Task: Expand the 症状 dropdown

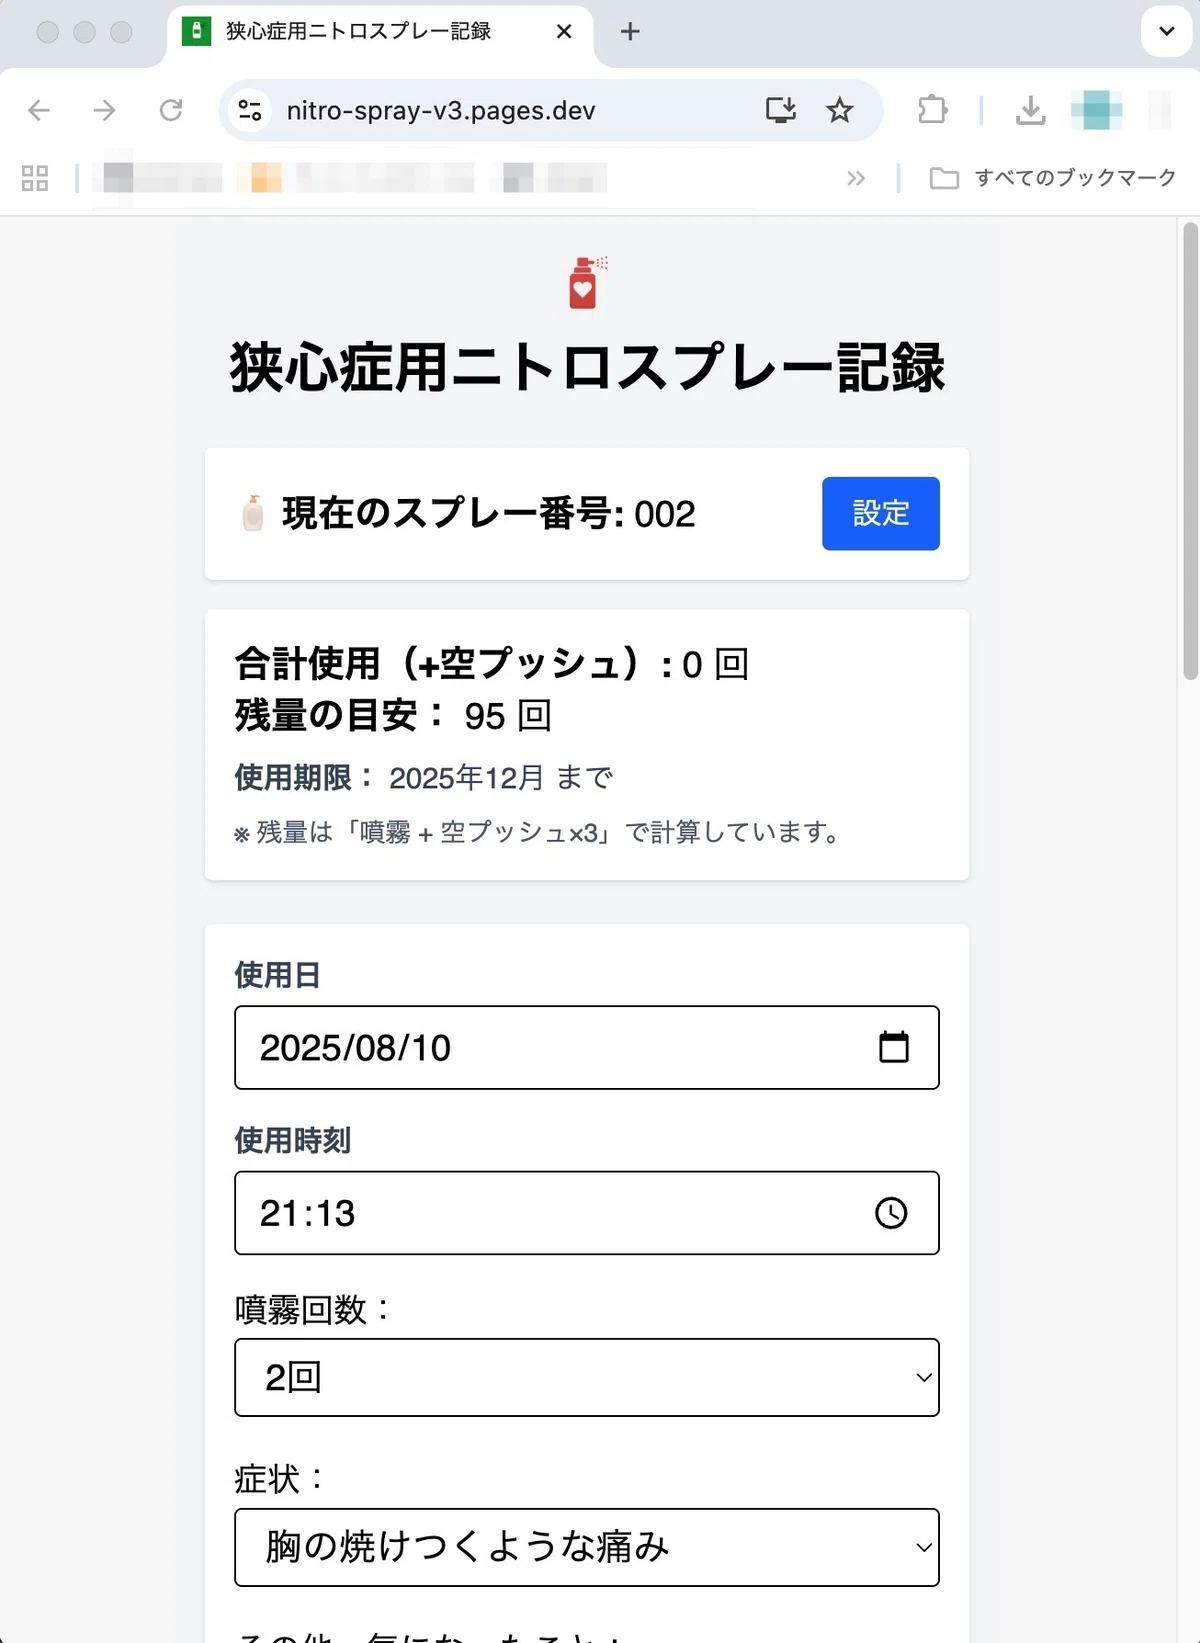Action: pos(587,1547)
